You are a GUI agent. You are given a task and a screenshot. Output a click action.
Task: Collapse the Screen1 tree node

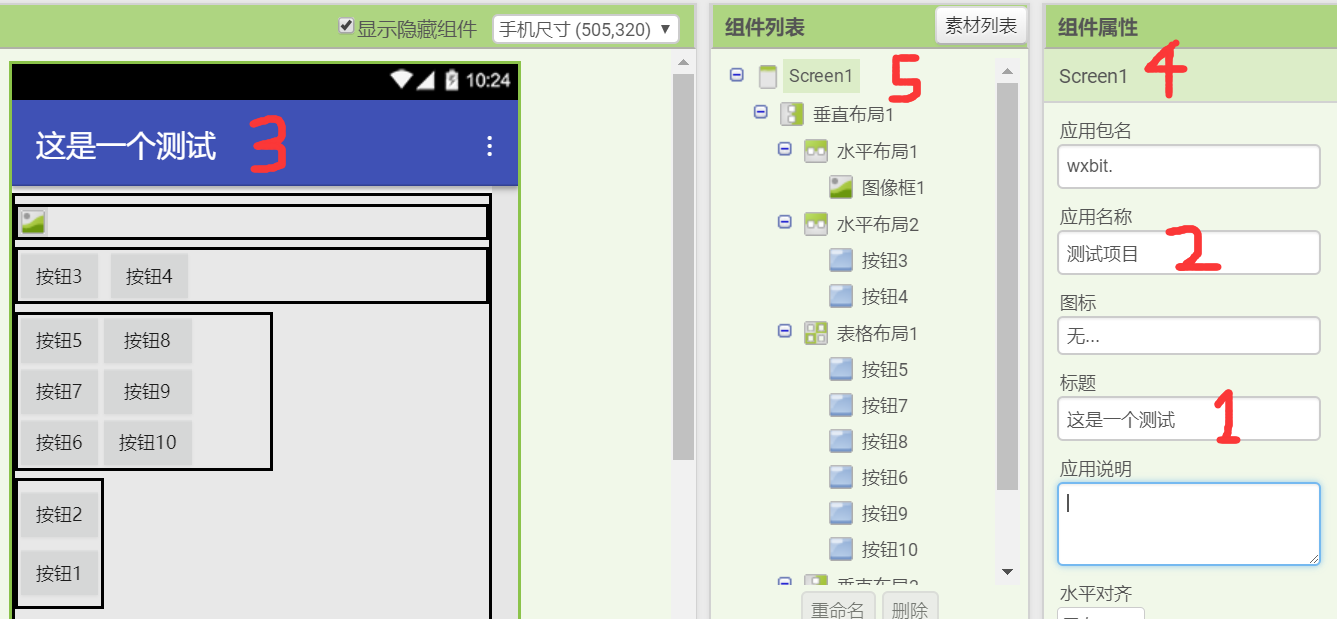click(737, 75)
